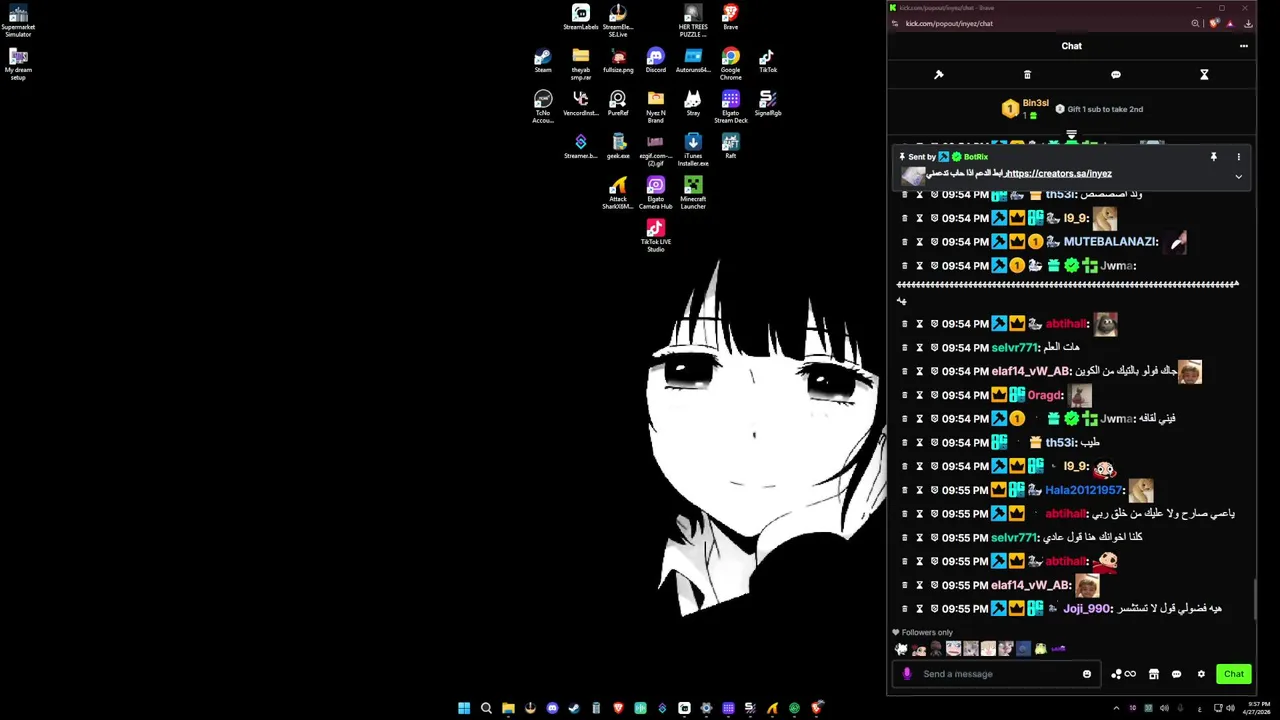Delete the message from Joji_990
Image resolution: width=1280 pixels, height=720 pixels.
click(905, 609)
